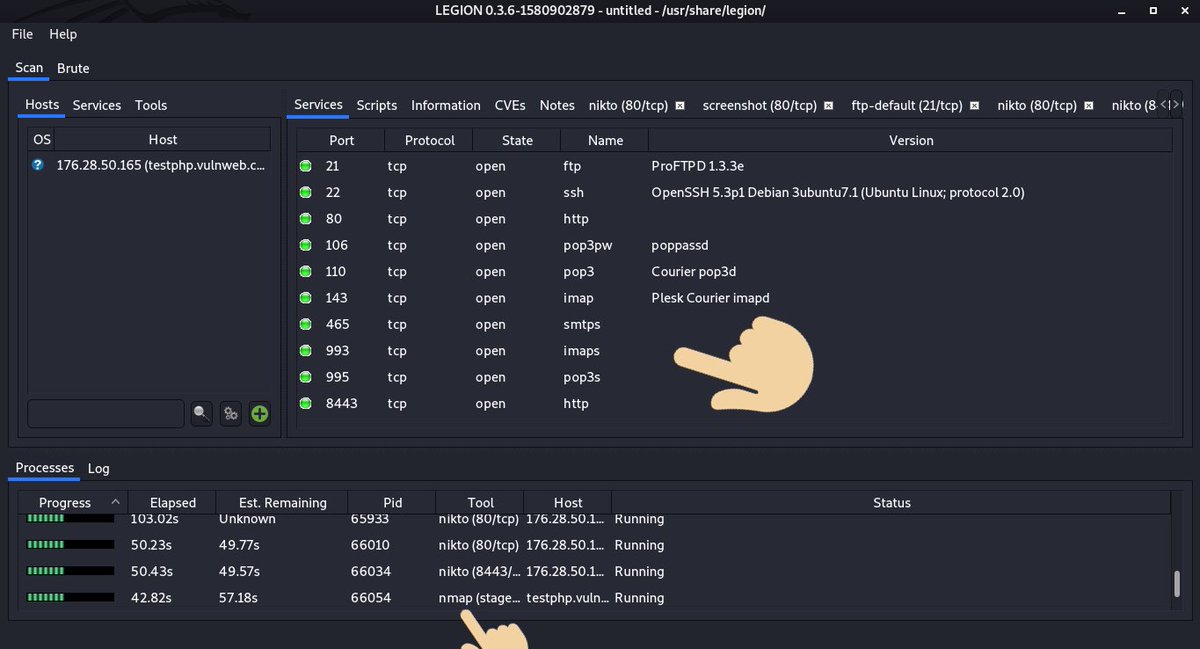Viewport: 1200px width, 649px height.
Task: Click green status icon for port 80
Action: (x=306, y=219)
